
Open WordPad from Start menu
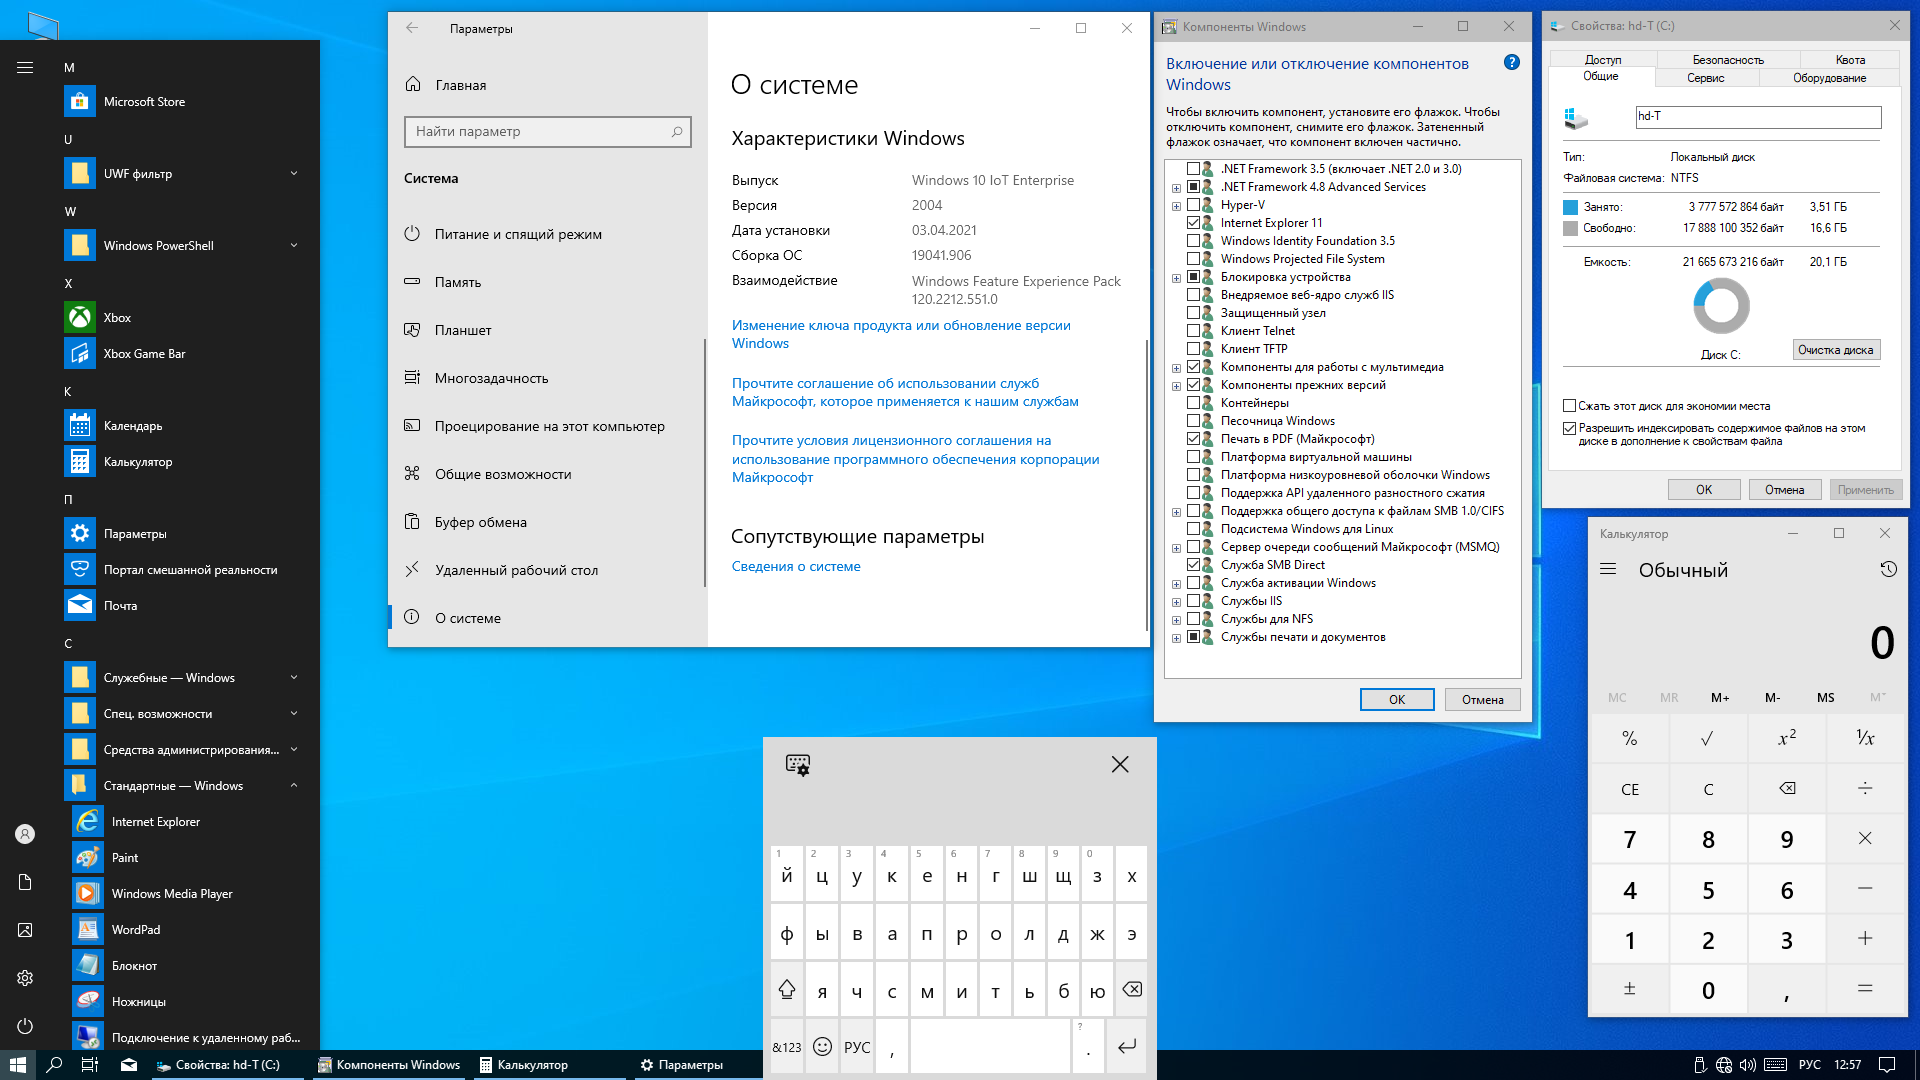point(185,930)
